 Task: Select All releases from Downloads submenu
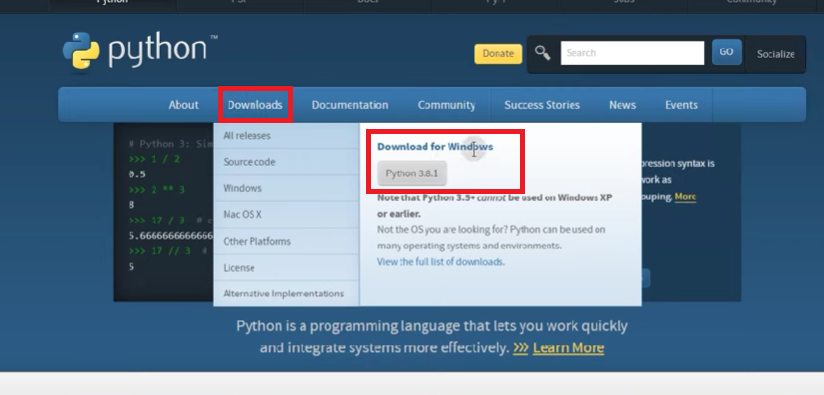pyautogui.click(x=286, y=136)
